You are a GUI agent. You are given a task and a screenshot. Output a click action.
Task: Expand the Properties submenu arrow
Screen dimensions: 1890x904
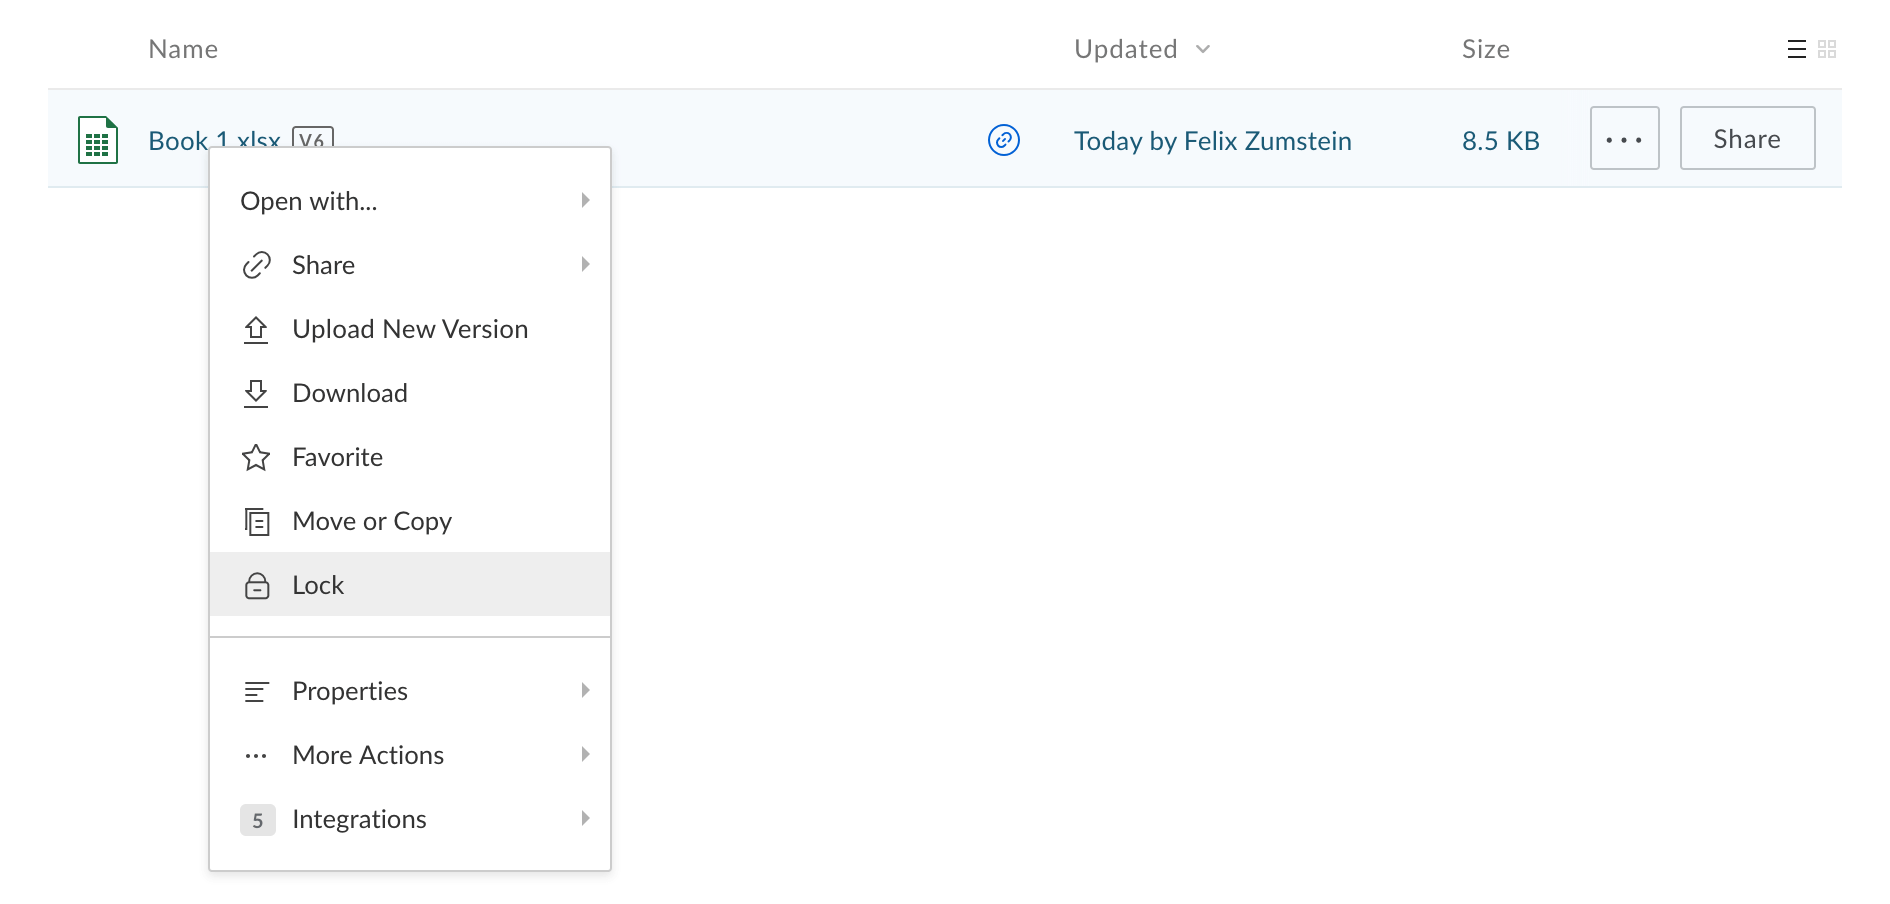tap(585, 690)
